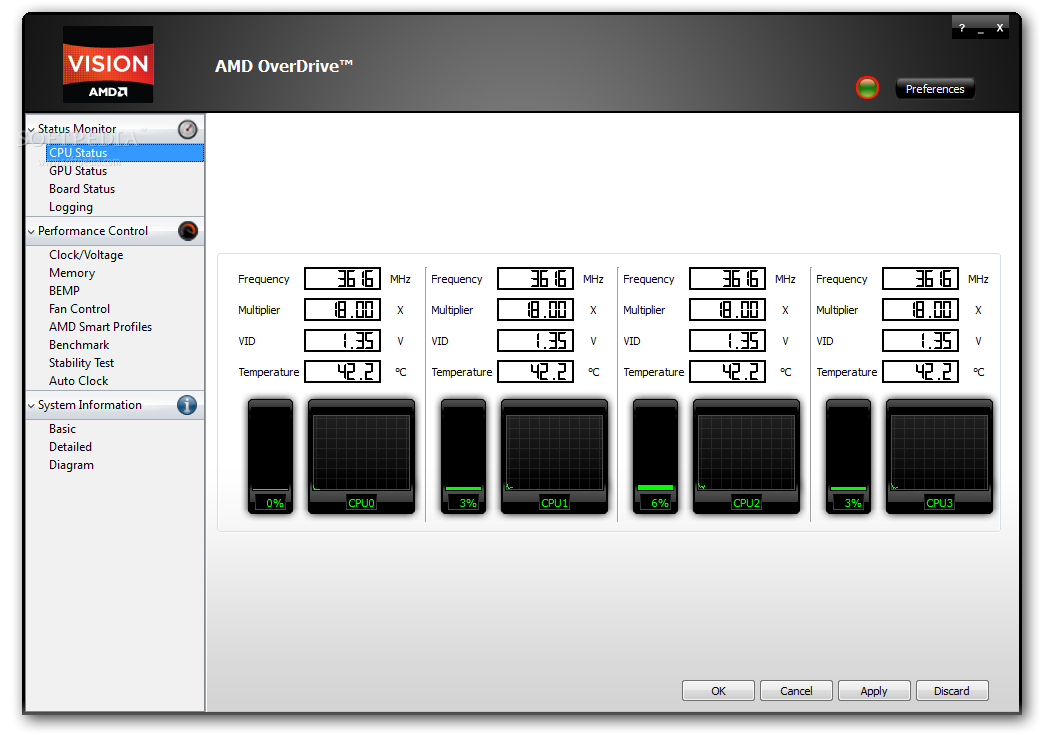Open the system Diagram page
Viewport: 1042px width, 735px height.
(x=71, y=465)
